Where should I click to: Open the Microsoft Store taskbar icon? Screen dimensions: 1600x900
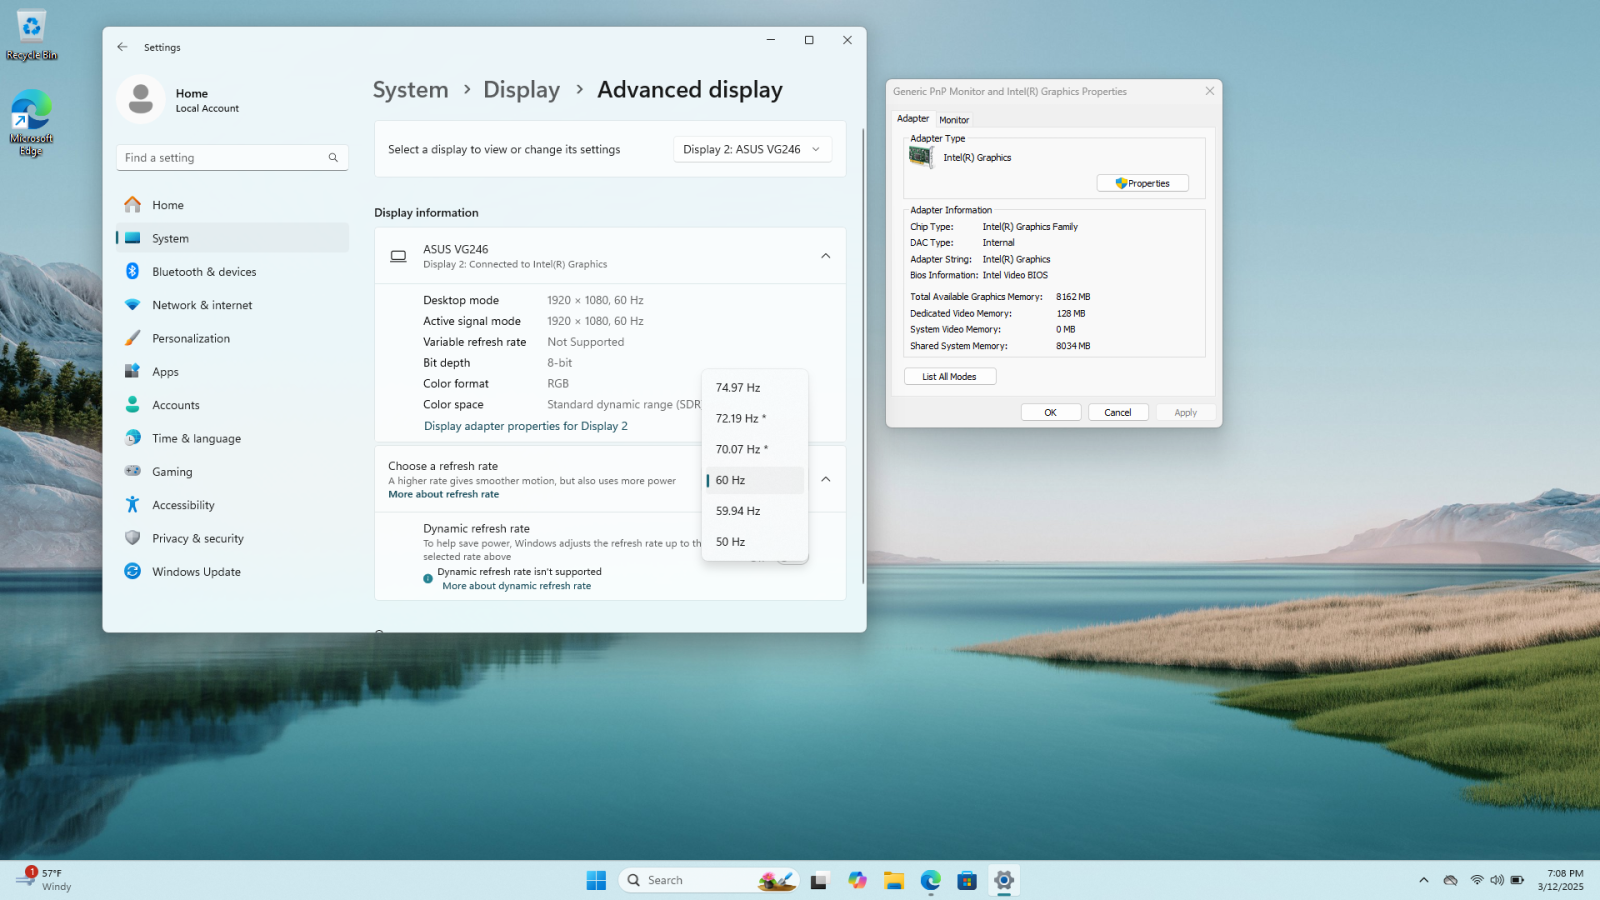(x=966, y=880)
